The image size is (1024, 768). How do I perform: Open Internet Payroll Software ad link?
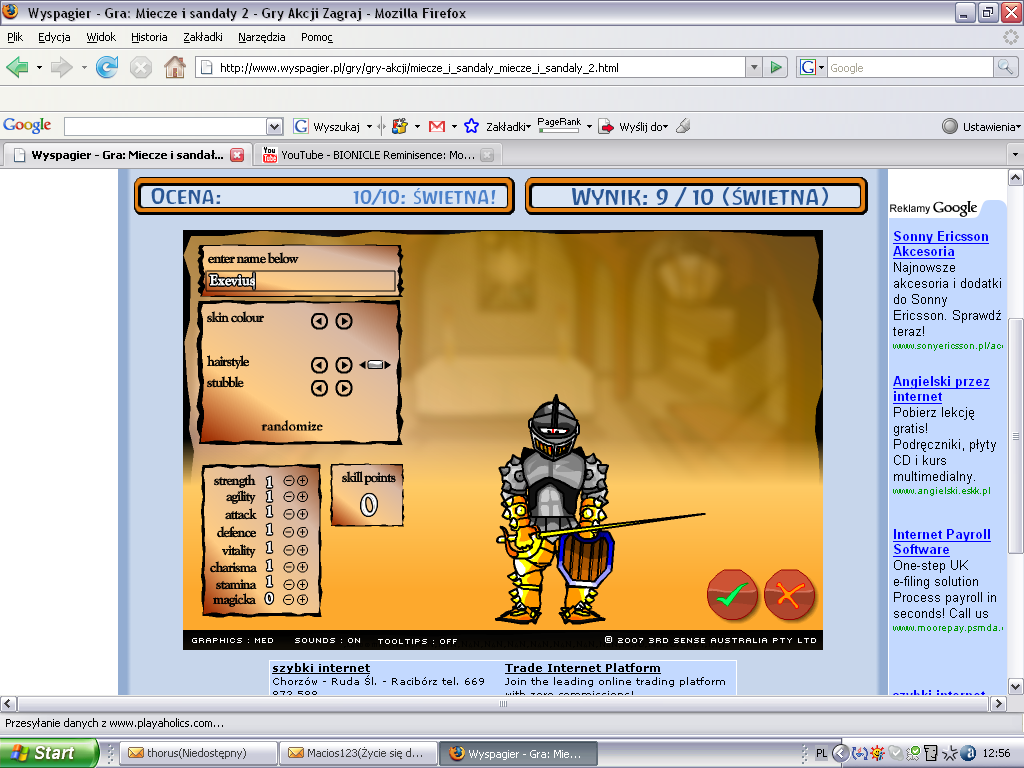coord(942,542)
